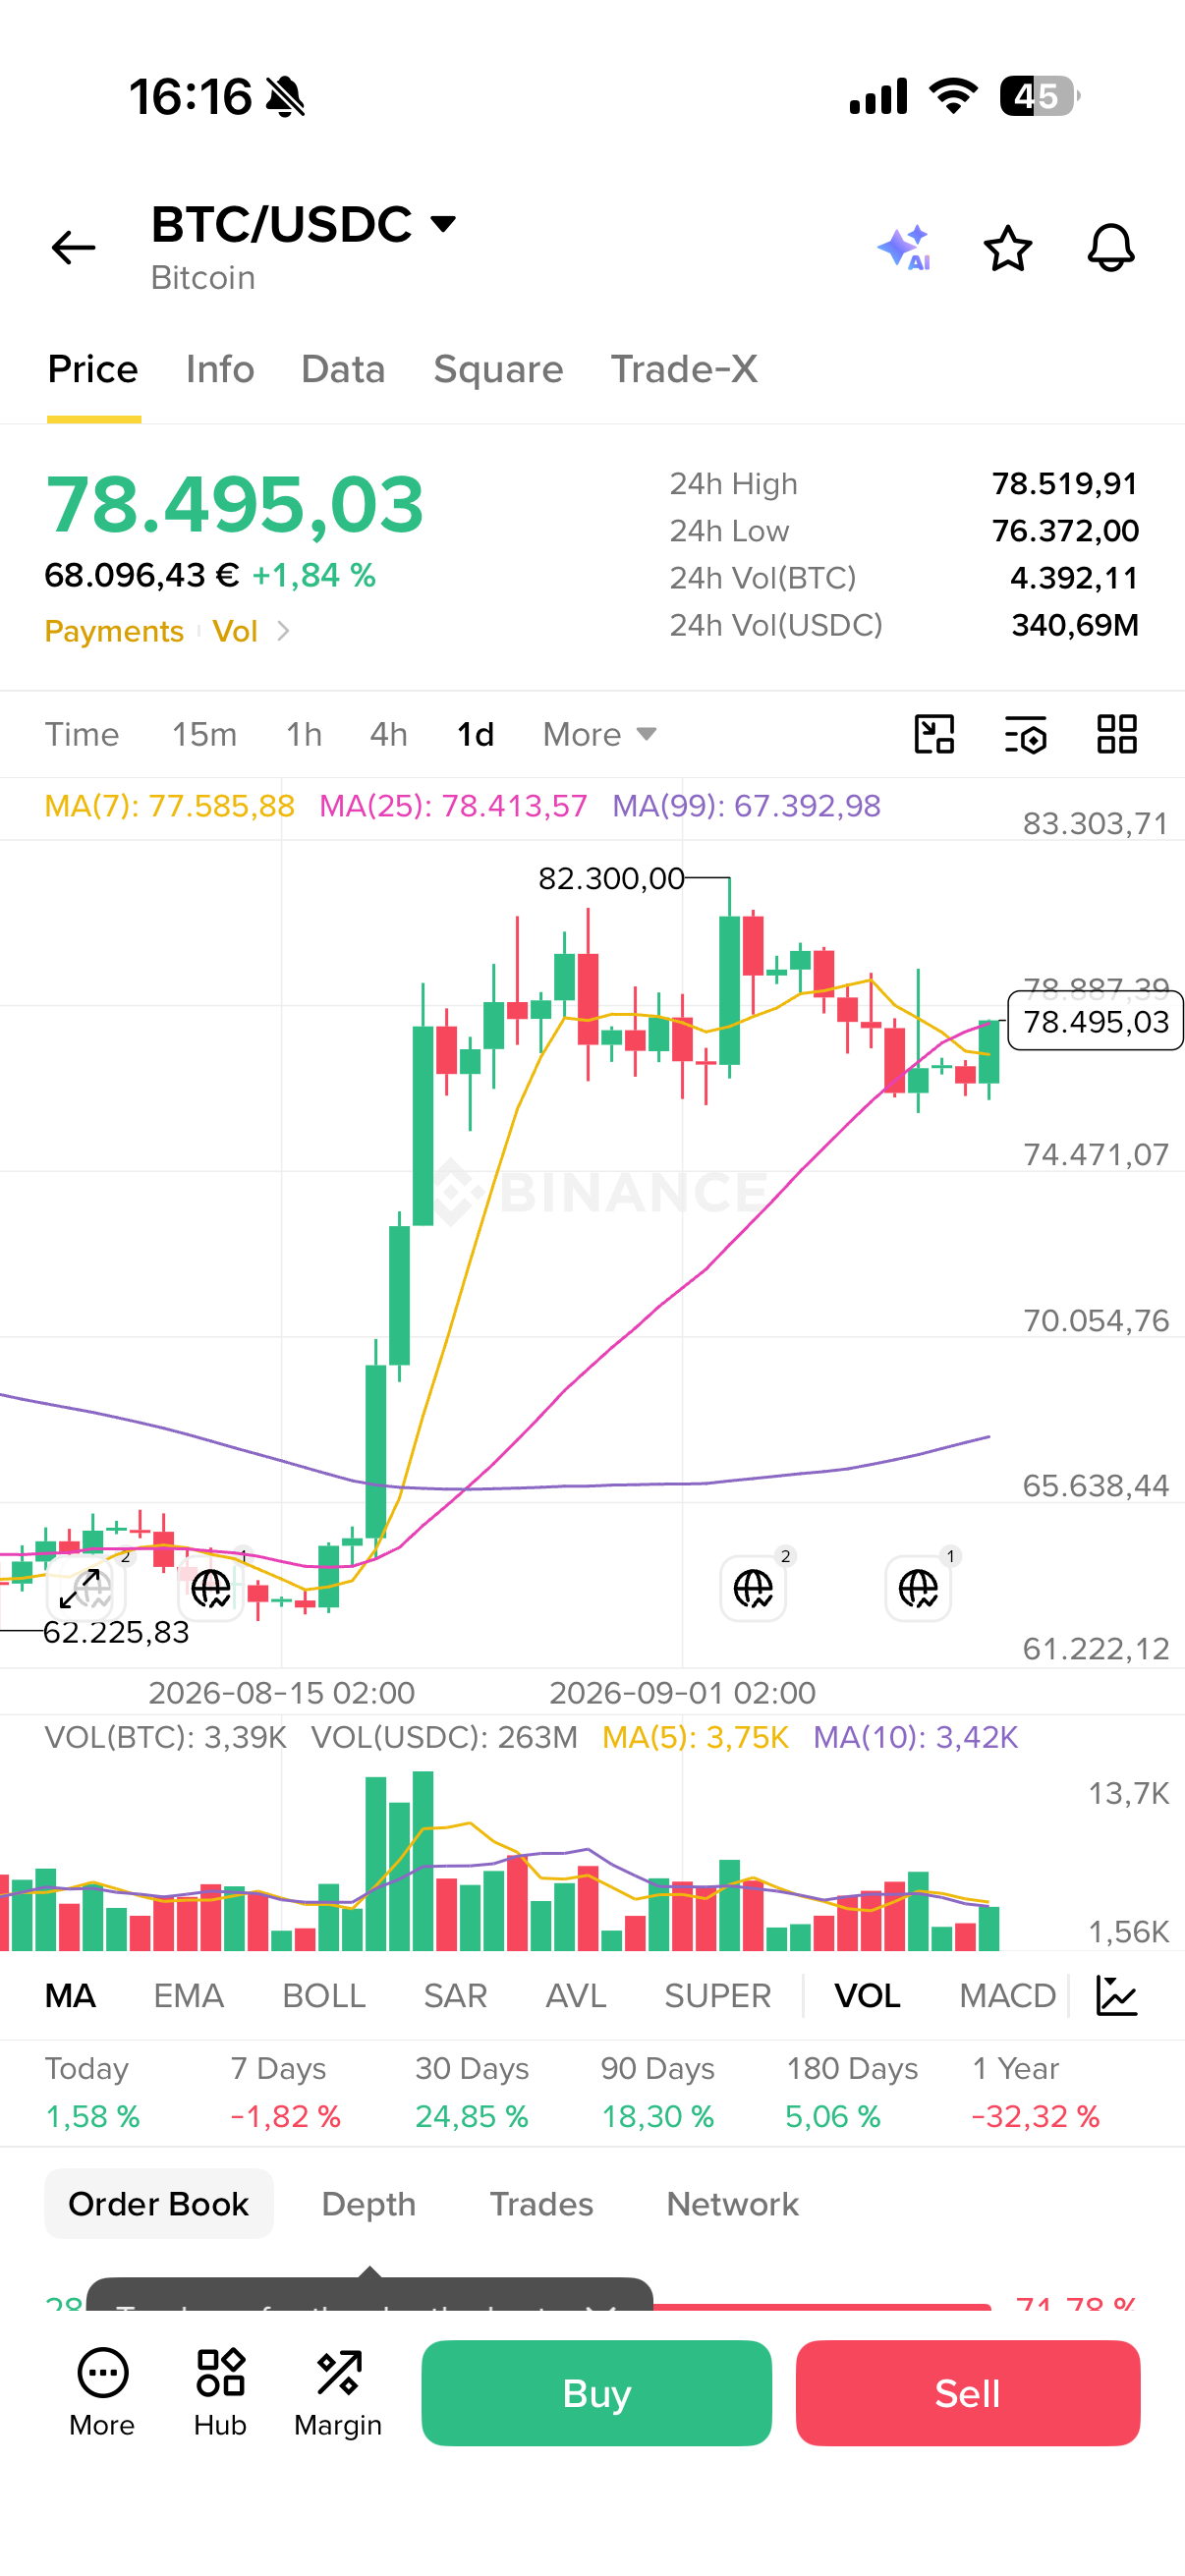Expand the More timeframes dropdown
Viewport: 1185px width, 2576px height.
pos(600,734)
